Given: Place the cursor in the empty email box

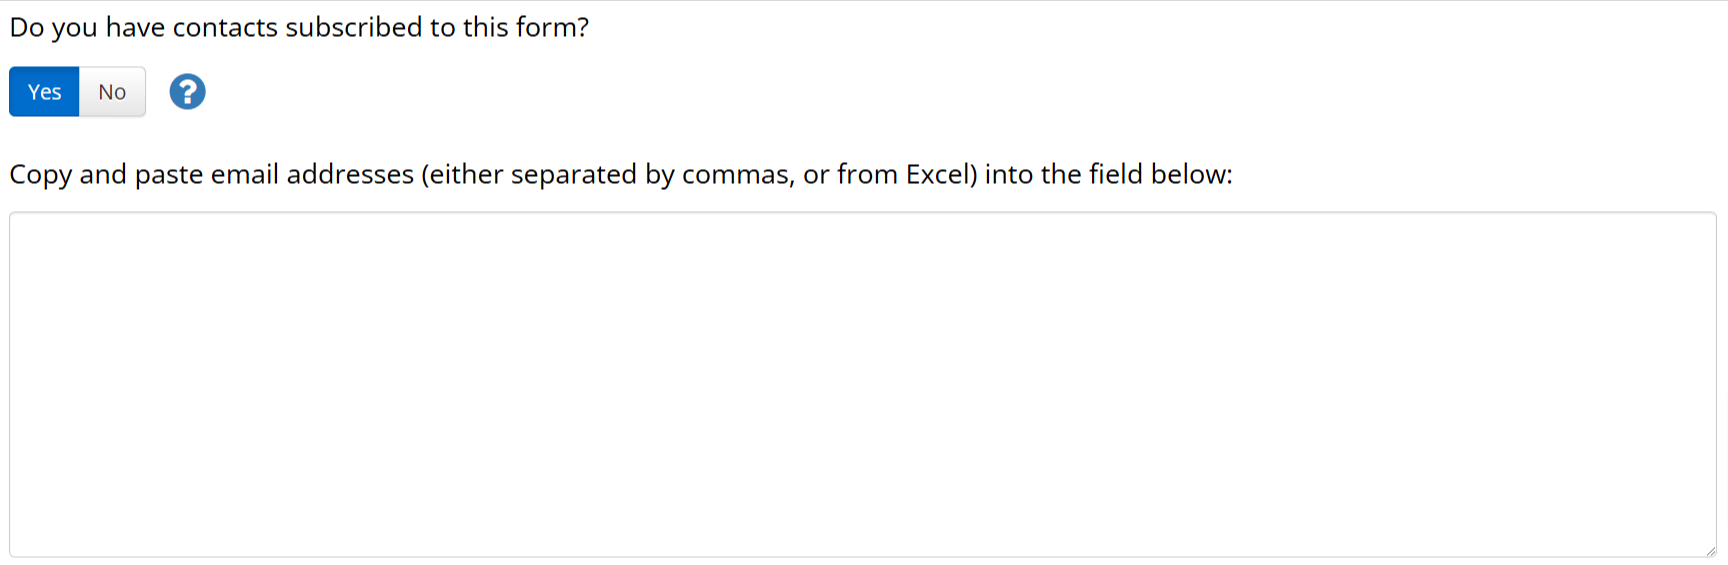Looking at the screenshot, I should (863, 385).
